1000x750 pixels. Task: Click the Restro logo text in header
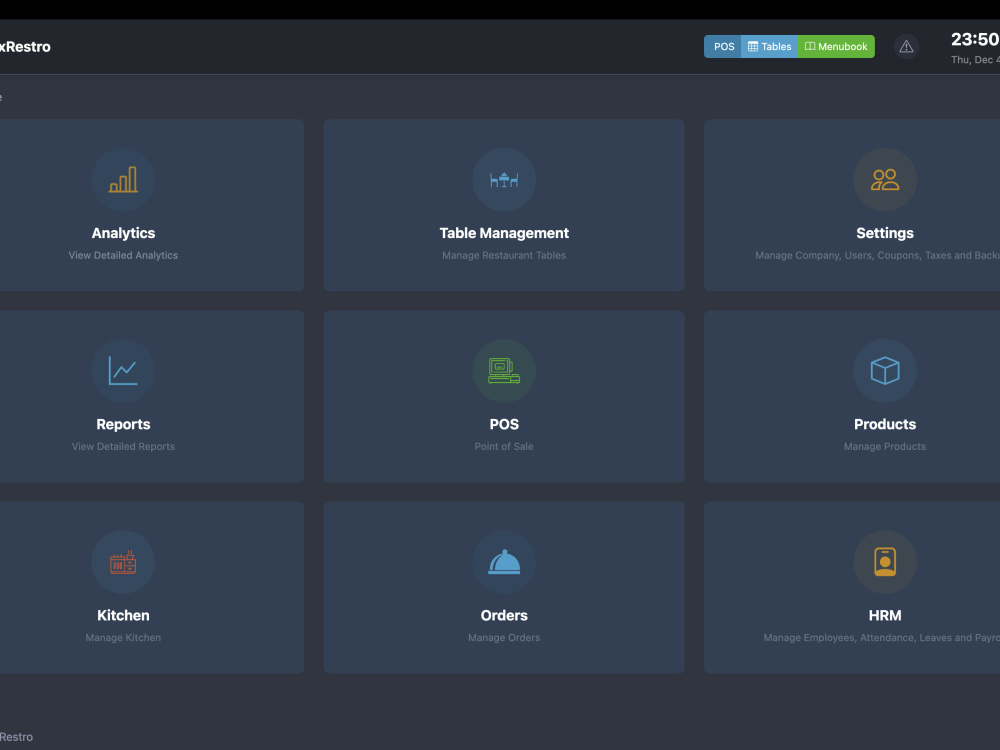25,47
